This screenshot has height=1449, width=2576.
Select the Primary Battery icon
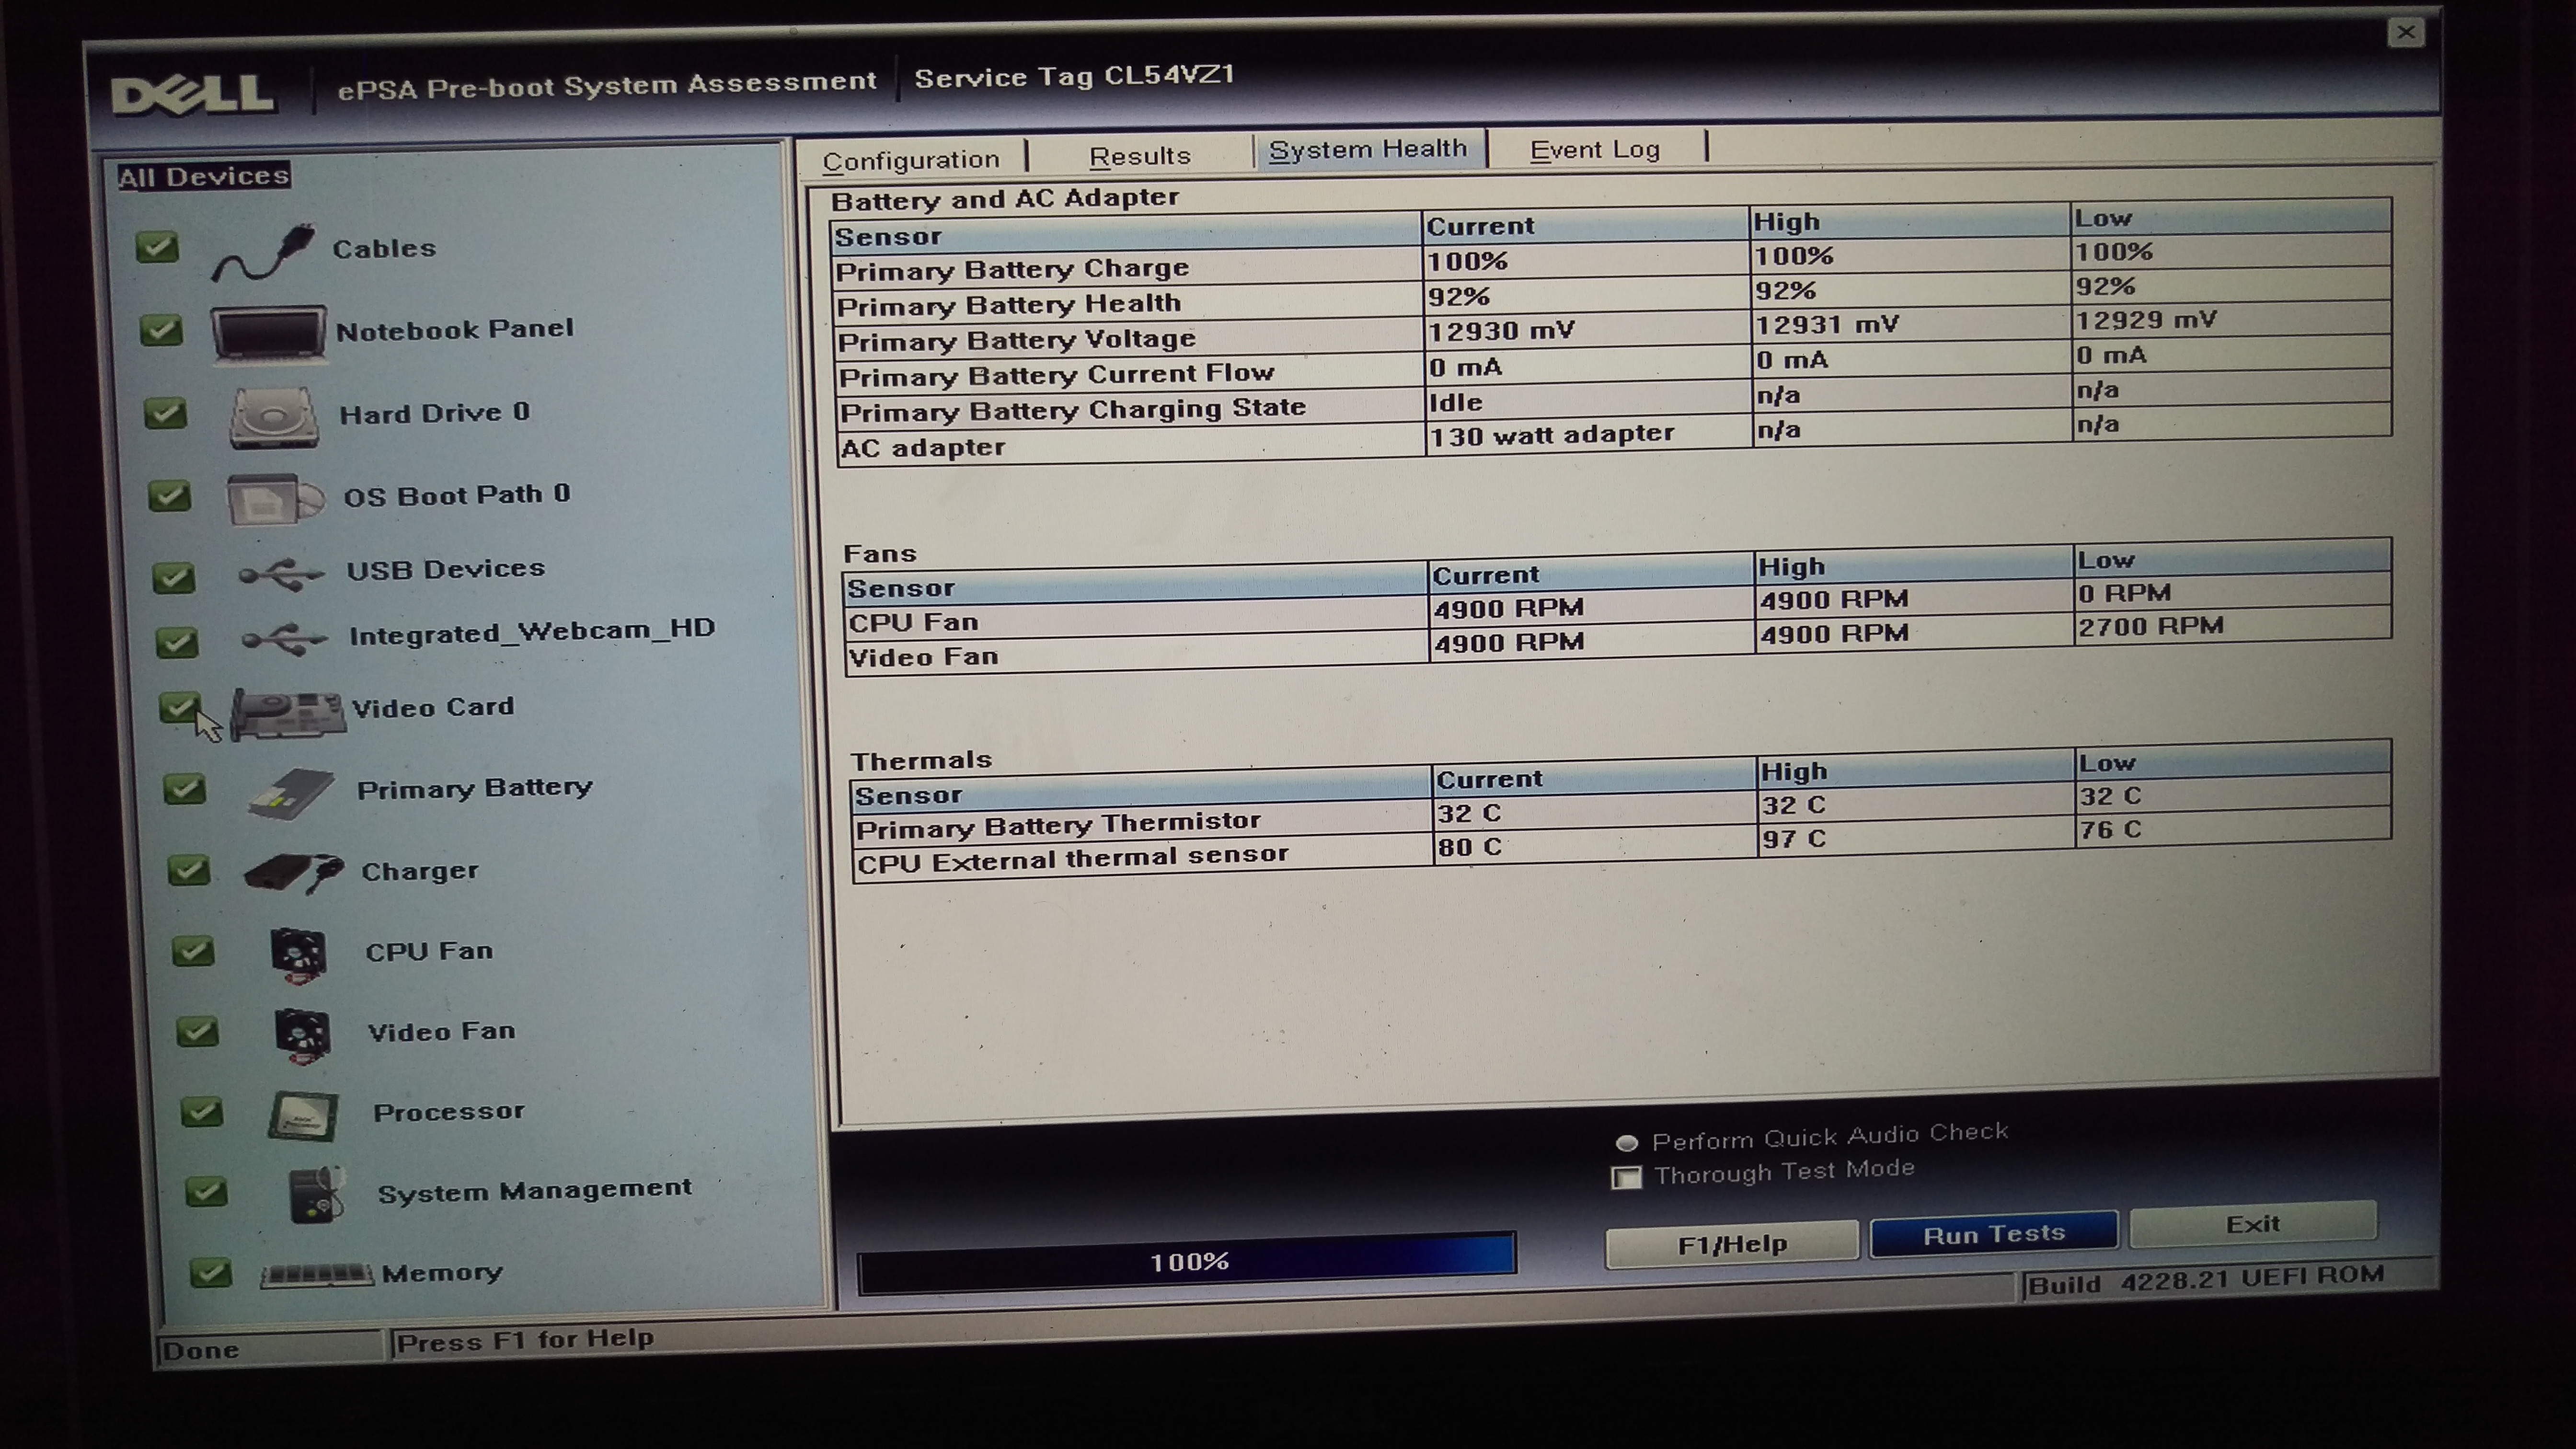tap(290, 794)
